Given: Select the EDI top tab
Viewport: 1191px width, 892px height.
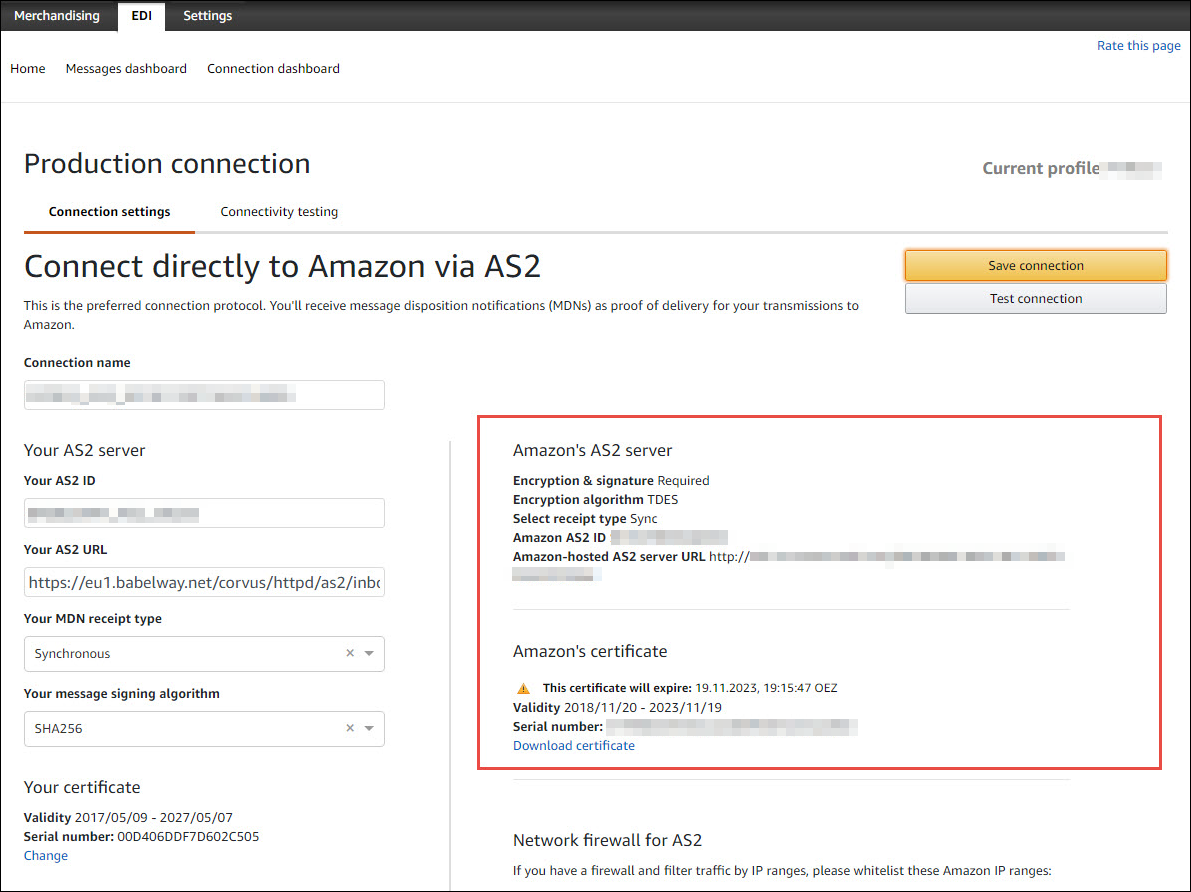Looking at the screenshot, I should pyautogui.click(x=141, y=15).
